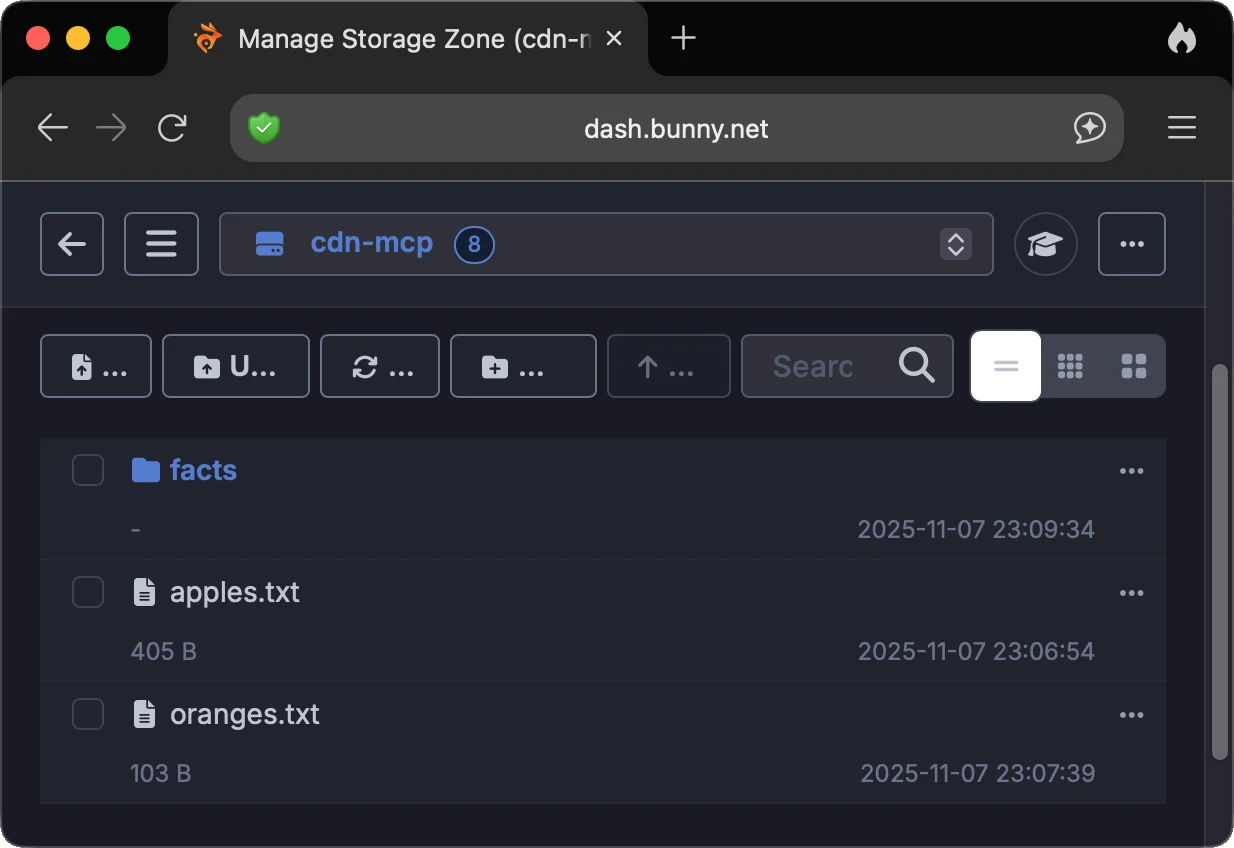The width and height of the screenshot is (1234, 848).
Task: Open the three-dot menu for oranges.txt row
Action: pos(1131,715)
